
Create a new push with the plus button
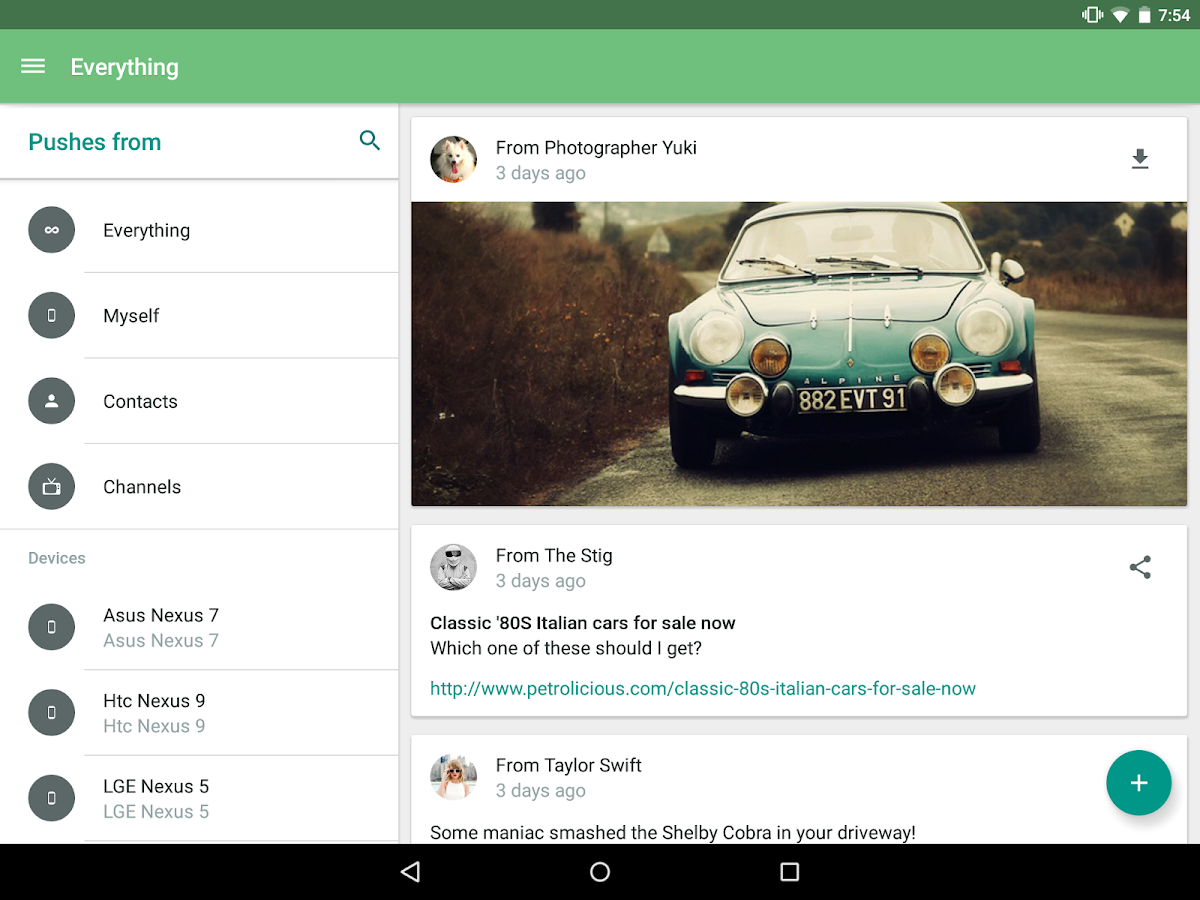click(x=1139, y=783)
